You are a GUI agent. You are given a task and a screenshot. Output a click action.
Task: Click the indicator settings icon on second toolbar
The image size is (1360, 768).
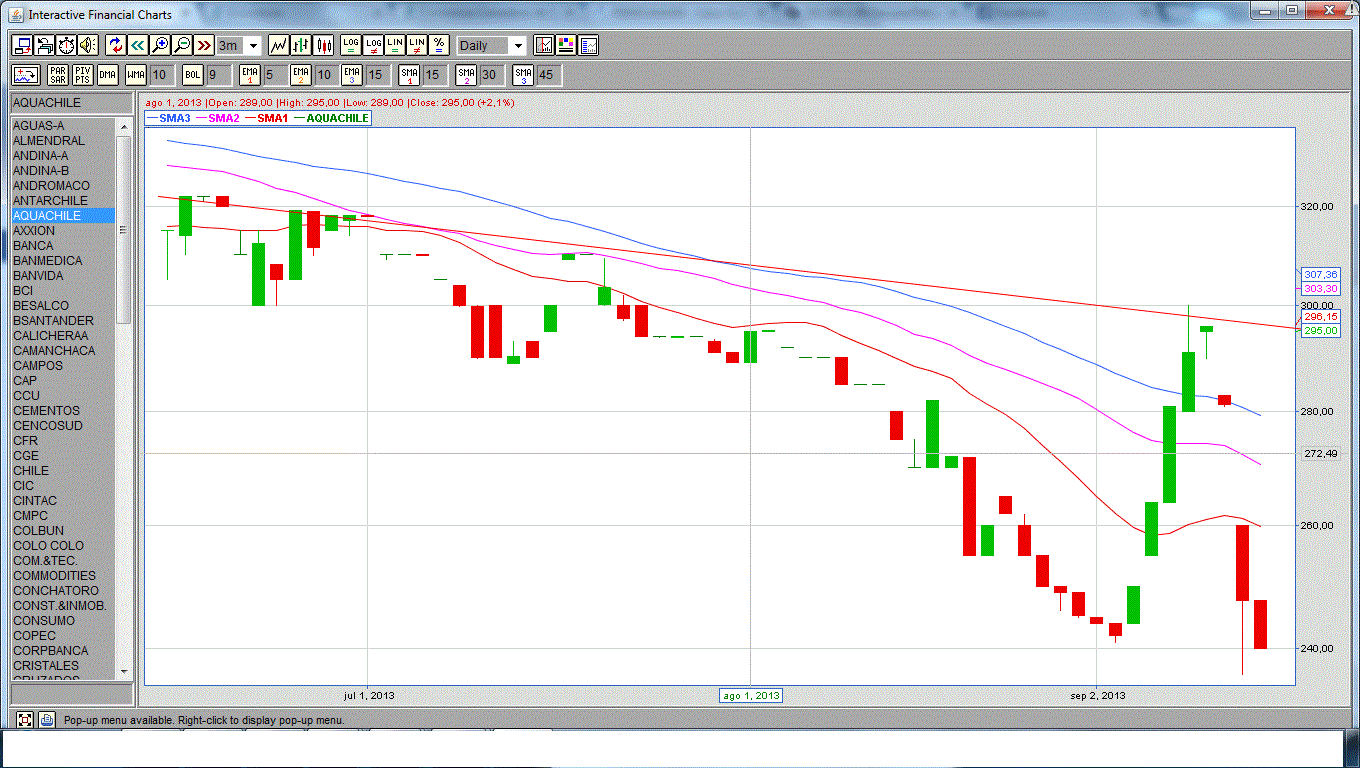[x=26, y=75]
